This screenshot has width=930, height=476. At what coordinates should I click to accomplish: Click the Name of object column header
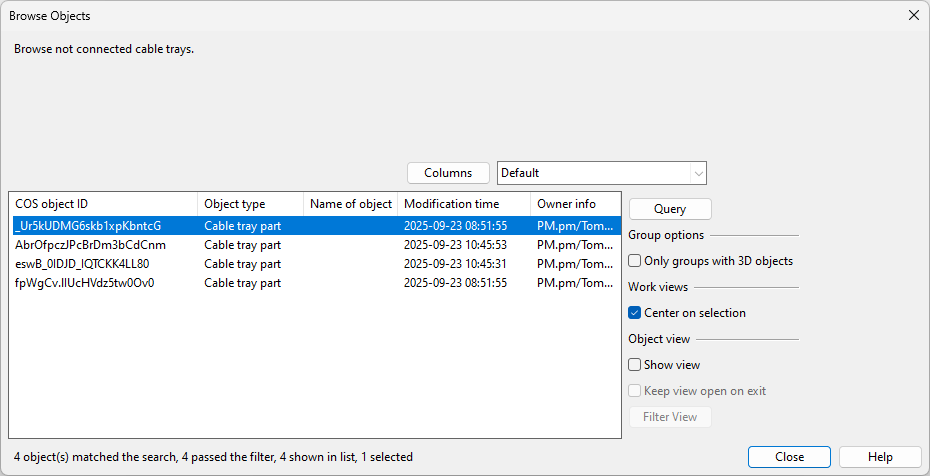tap(350, 204)
